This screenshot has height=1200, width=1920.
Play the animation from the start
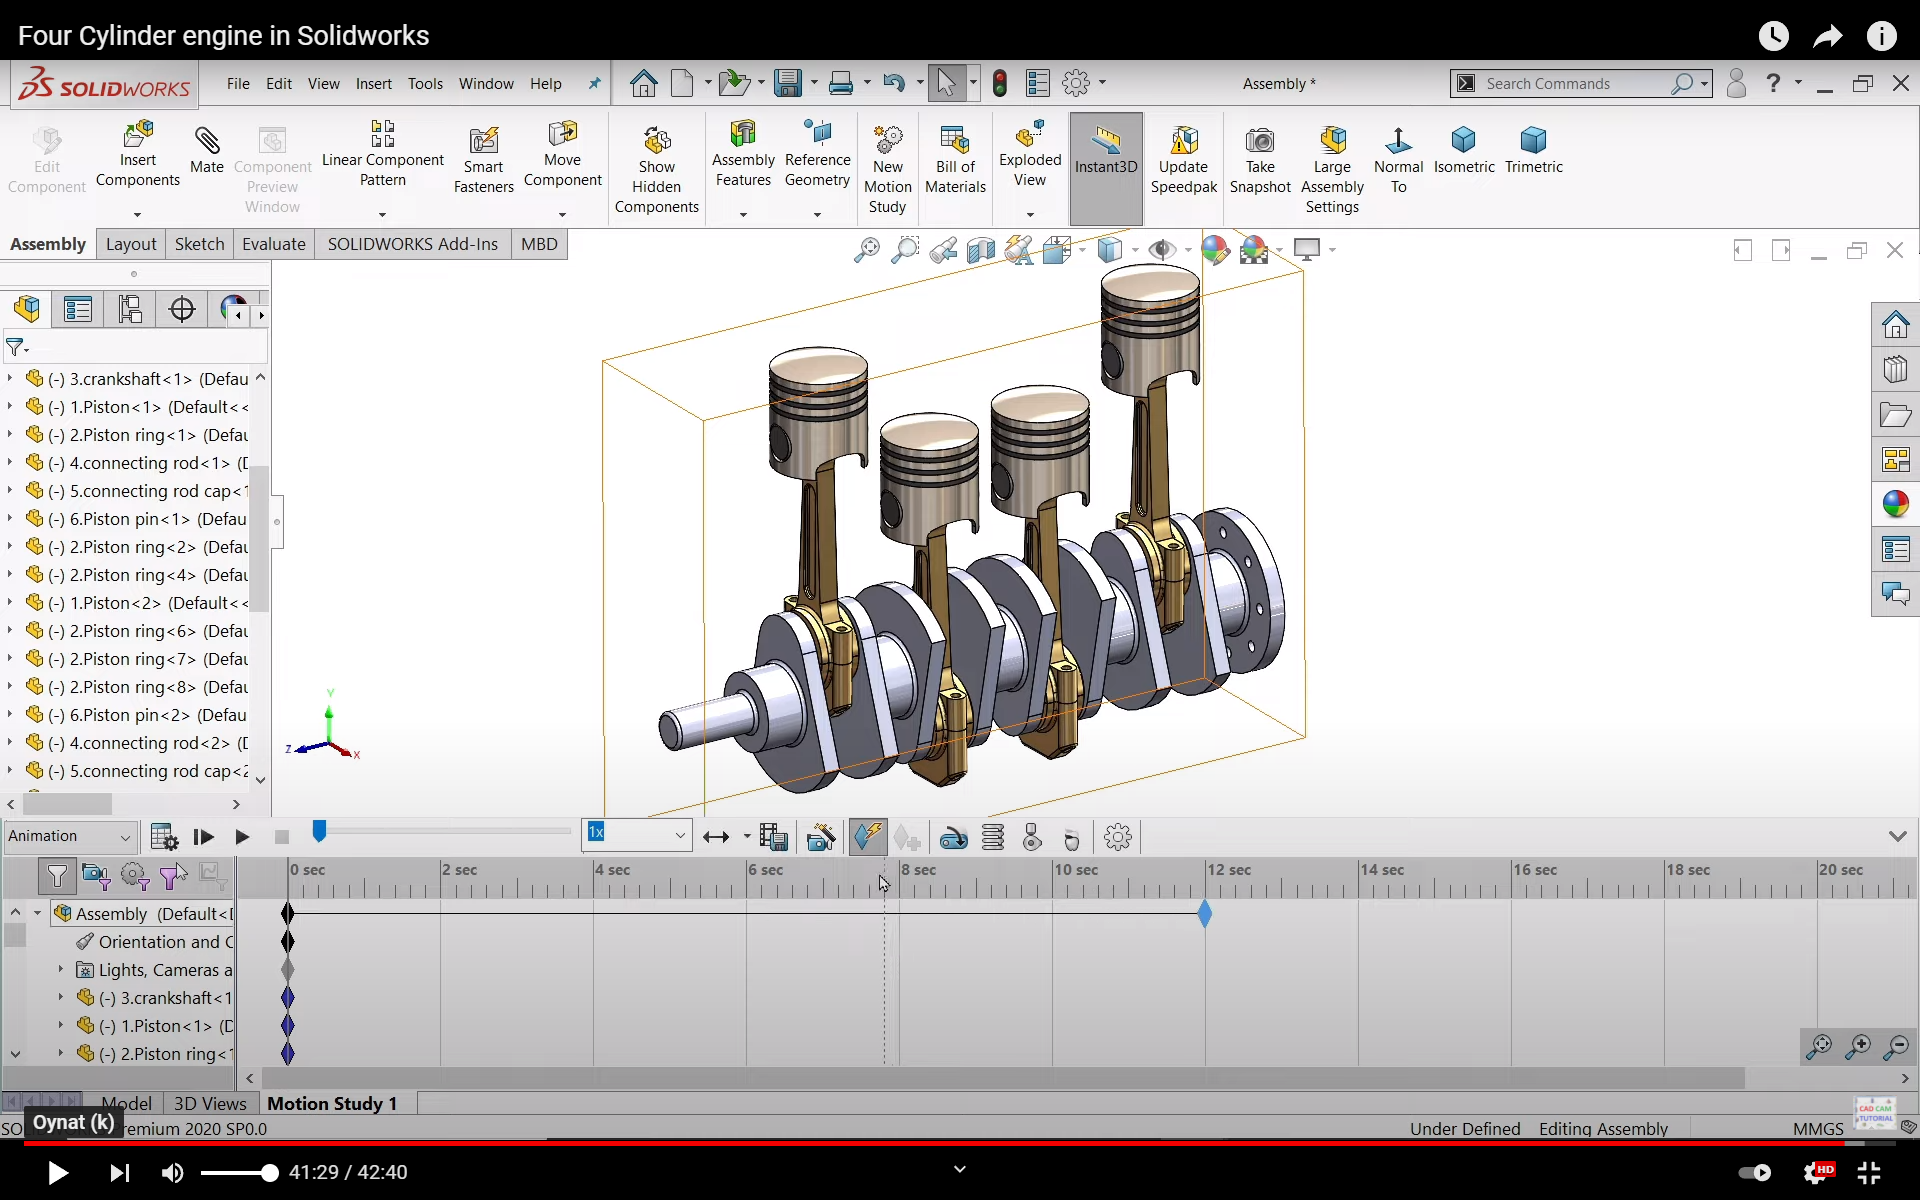203,837
